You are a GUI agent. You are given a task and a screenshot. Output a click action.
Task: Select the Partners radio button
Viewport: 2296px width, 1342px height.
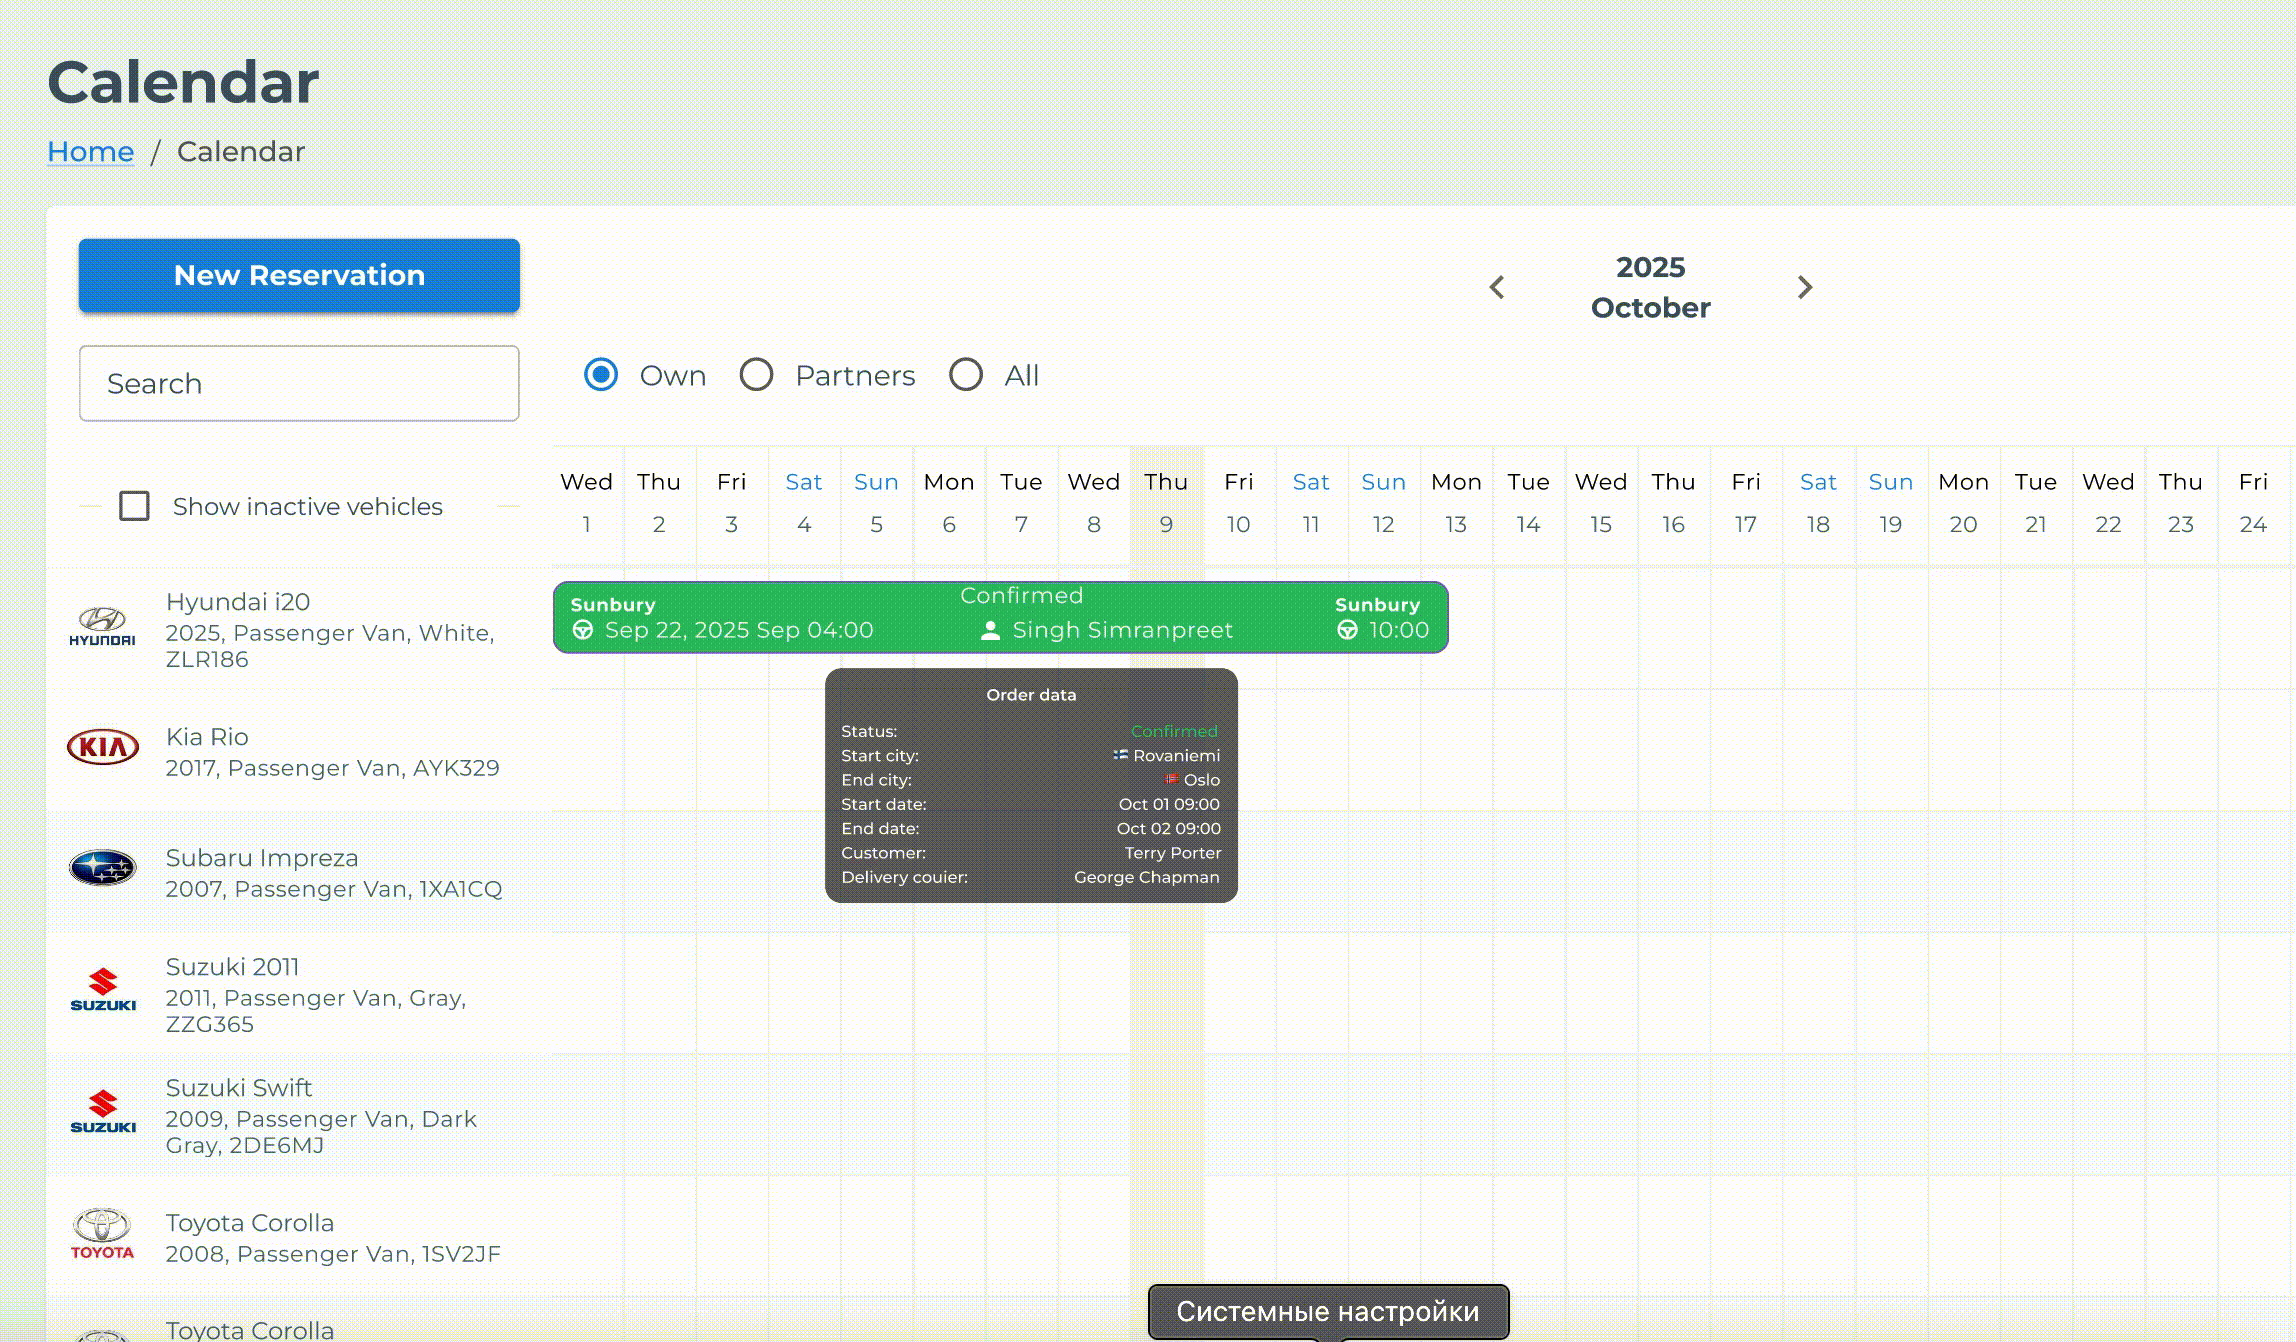tap(756, 375)
